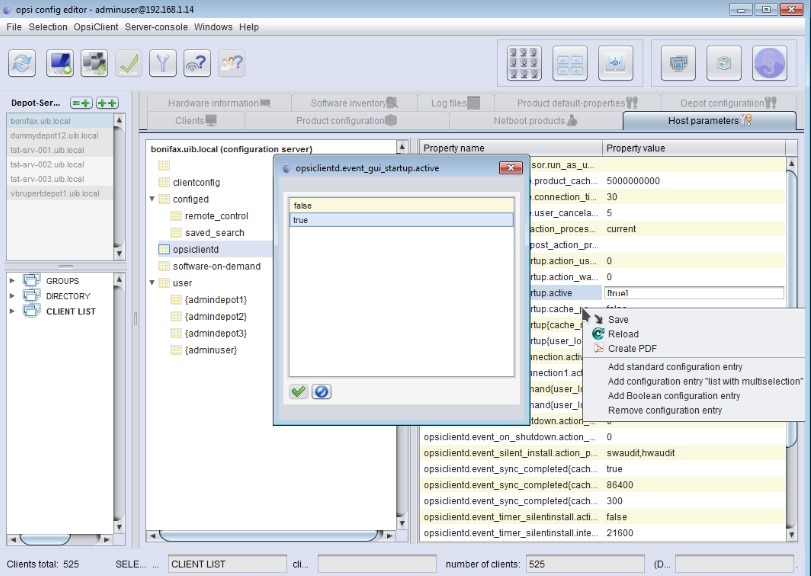Image resolution: width=811 pixels, height=576 pixels.
Task: Close the opsiclientd.event_gui_startup.active dialog
Action: click(510, 168)
